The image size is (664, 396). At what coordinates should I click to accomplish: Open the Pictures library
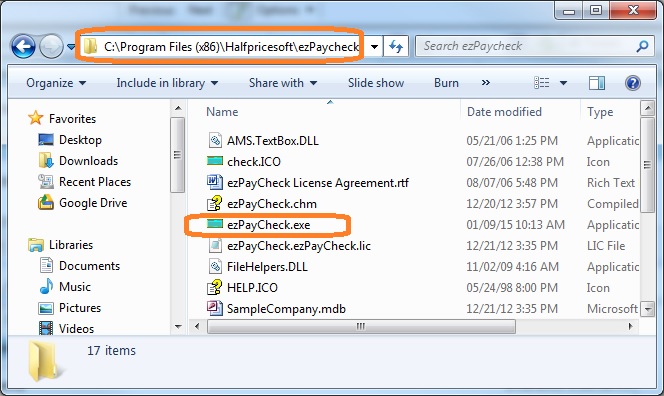[x=80, y=307]
